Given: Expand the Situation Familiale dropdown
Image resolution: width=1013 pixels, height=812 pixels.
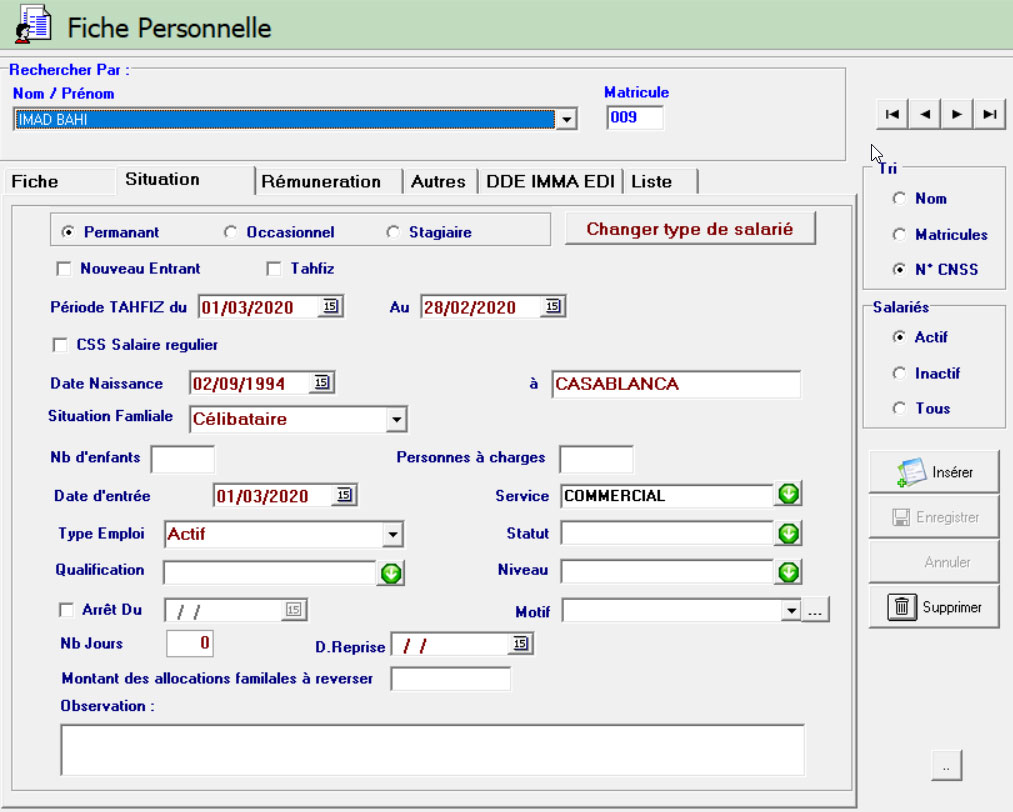Looking at the screenshot, I should [396, 420].
